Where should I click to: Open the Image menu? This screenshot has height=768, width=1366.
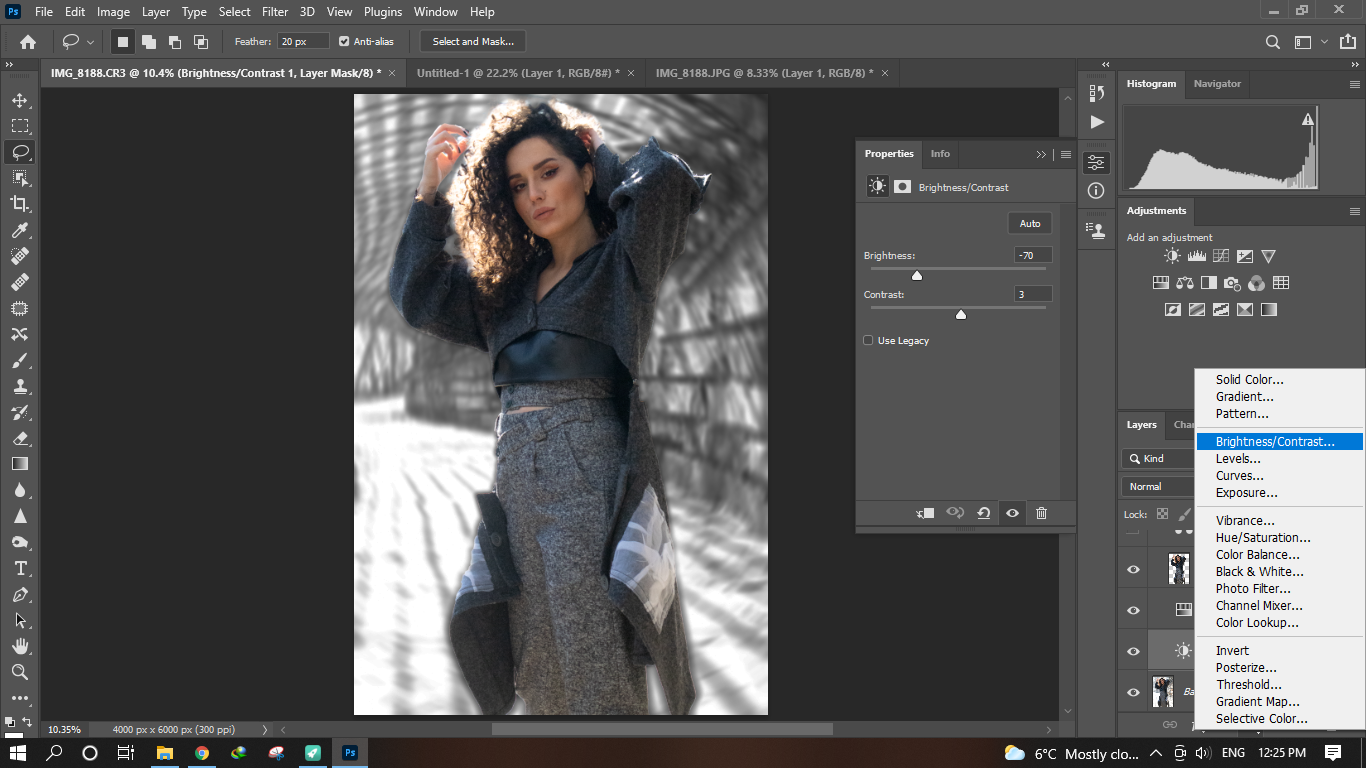(x=113, y=12)
